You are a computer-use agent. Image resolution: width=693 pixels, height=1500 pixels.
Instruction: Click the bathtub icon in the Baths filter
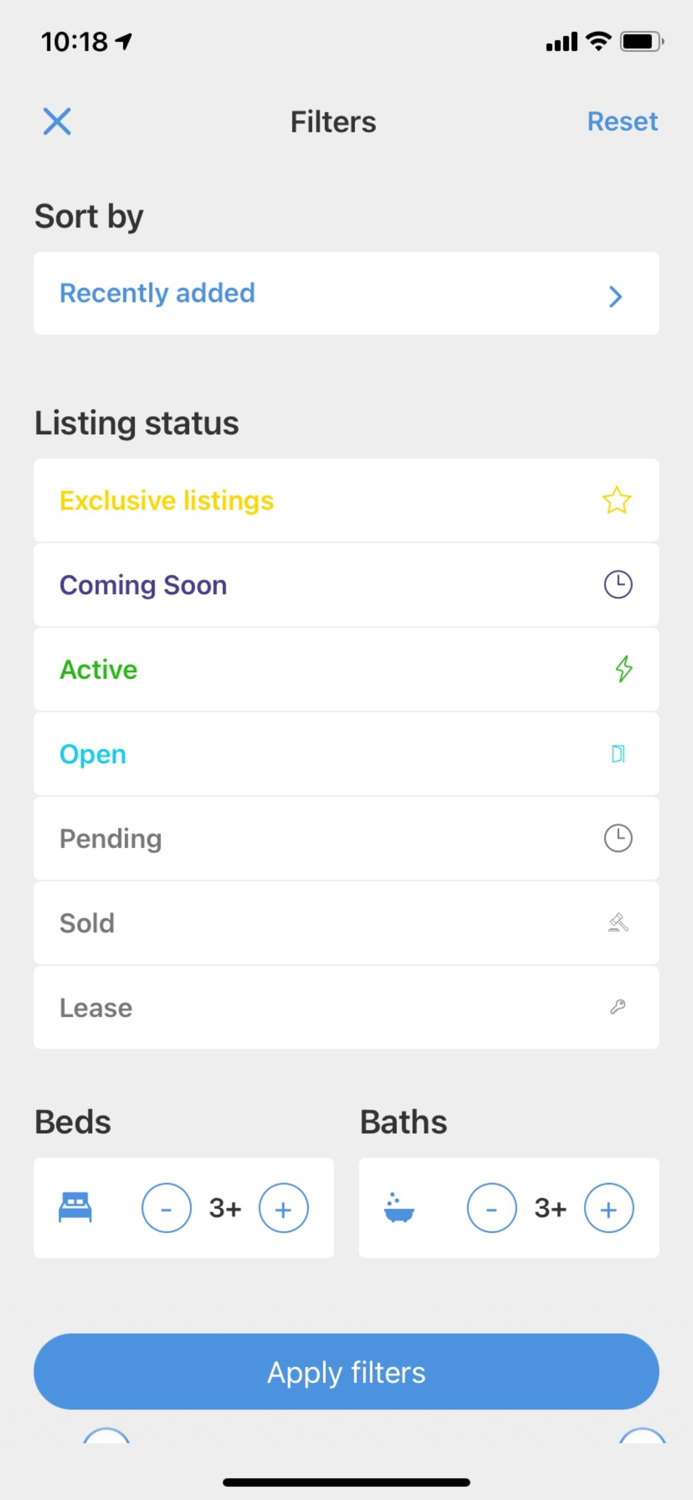[399, 1207]
